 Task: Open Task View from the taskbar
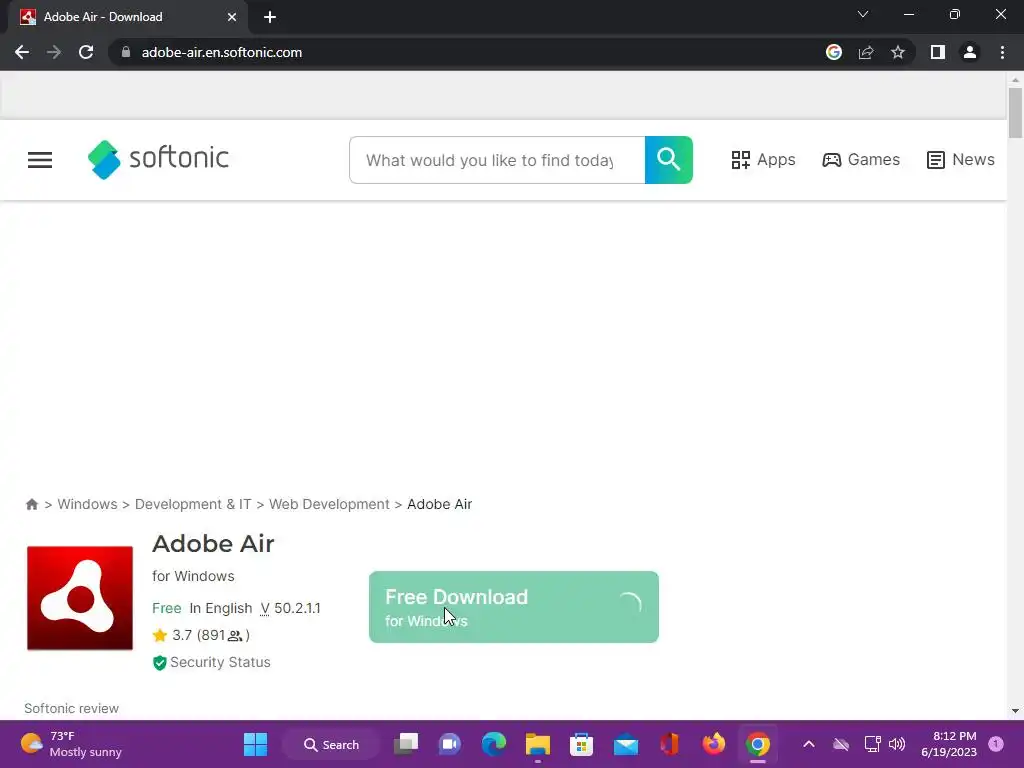[x=406, y=744]
